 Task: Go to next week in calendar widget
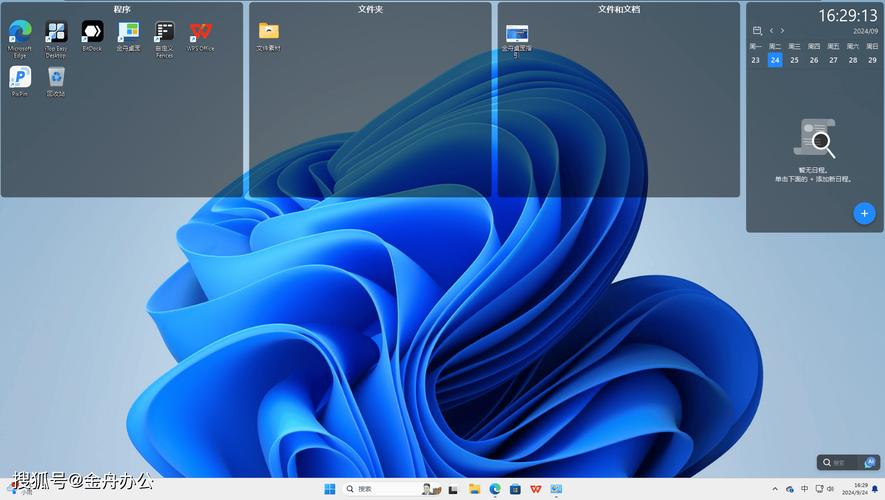[782, 31]
